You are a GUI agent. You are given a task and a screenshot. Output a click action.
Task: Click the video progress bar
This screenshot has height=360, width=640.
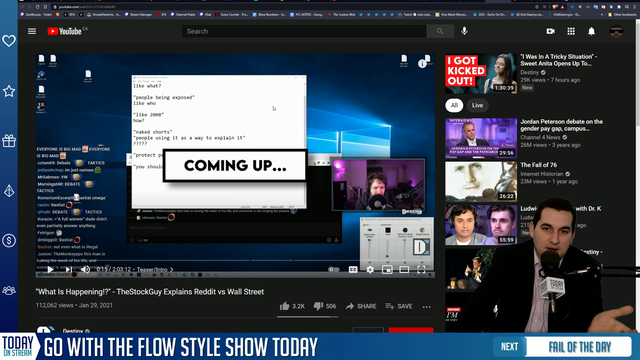pyautogui.click(x=235, y=260)
